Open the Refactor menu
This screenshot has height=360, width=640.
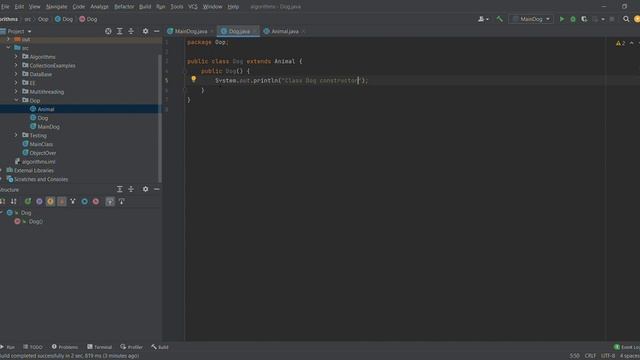[124, 7]
